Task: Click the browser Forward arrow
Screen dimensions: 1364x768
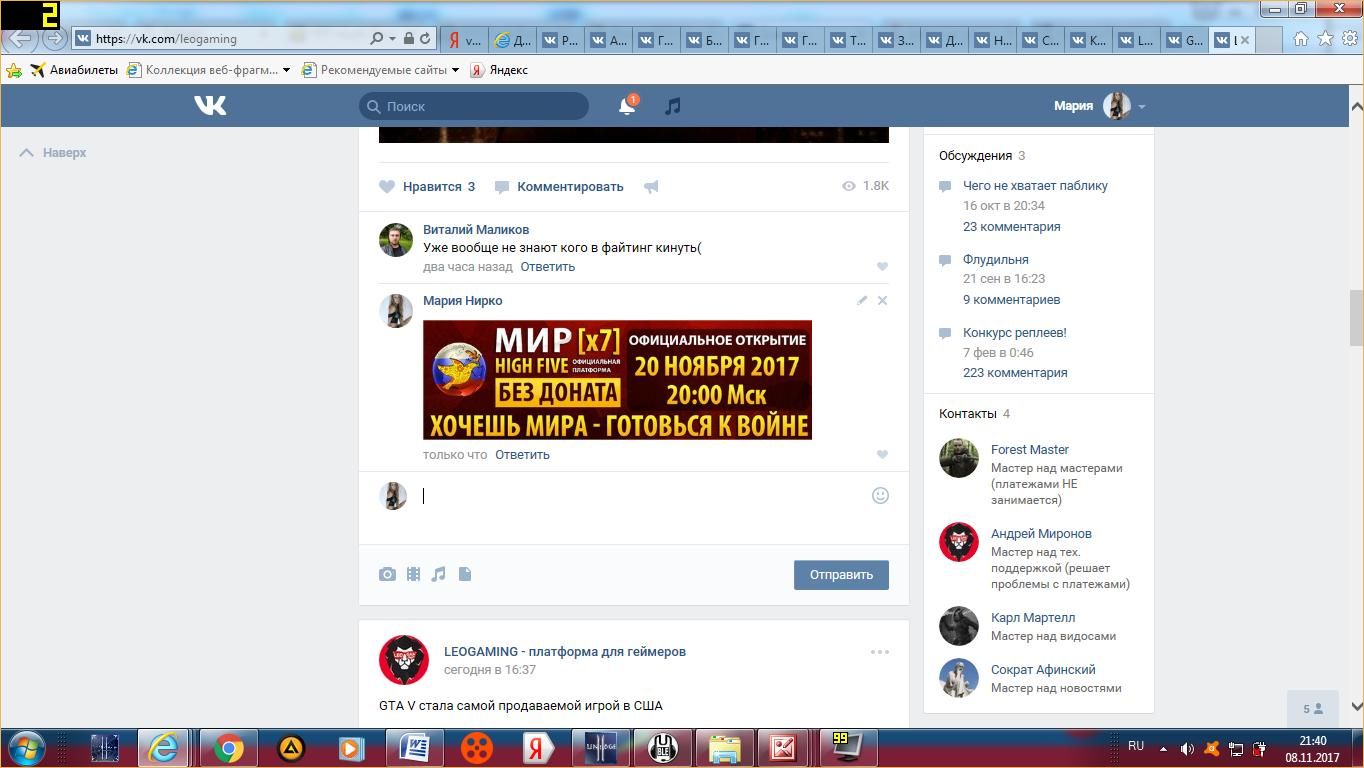Action: (54, 39)
